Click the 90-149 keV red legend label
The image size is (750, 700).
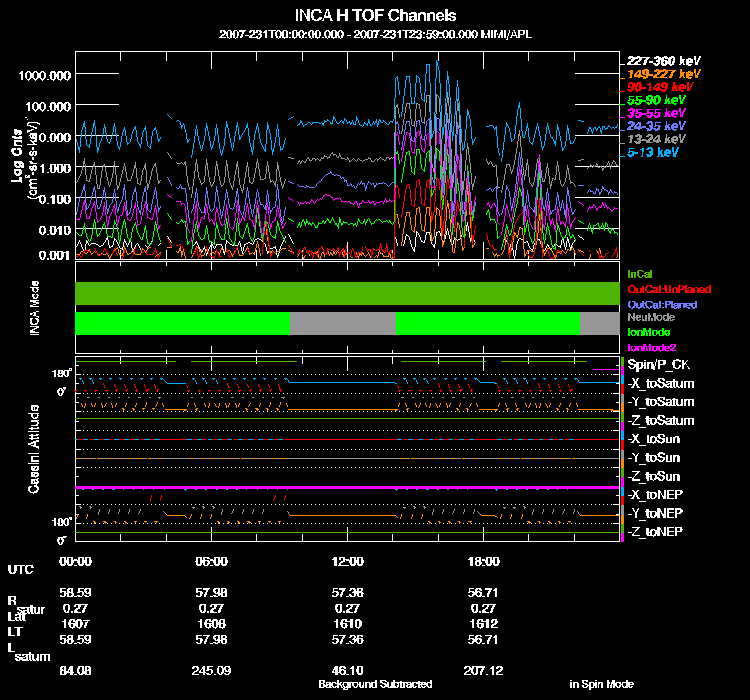[x=660, y=87]
